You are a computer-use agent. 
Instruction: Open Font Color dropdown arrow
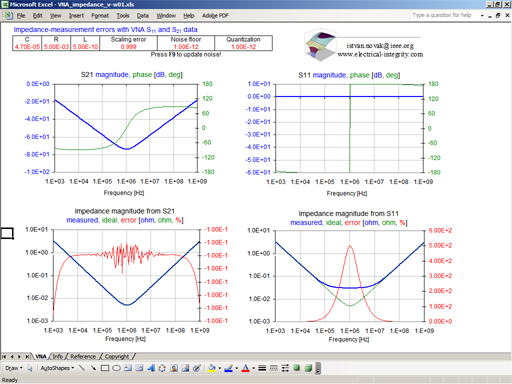click(x=253, y=368)
